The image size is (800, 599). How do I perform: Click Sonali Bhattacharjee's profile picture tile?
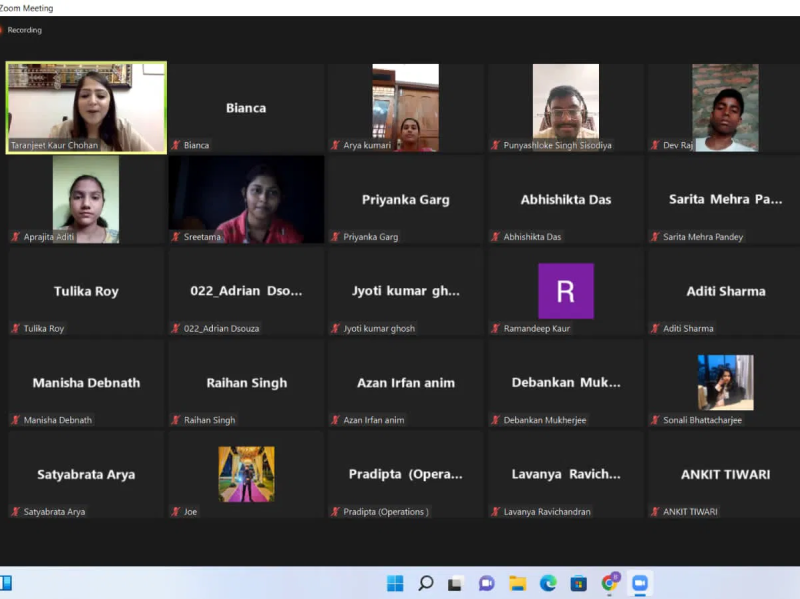[x=725, y=382]
